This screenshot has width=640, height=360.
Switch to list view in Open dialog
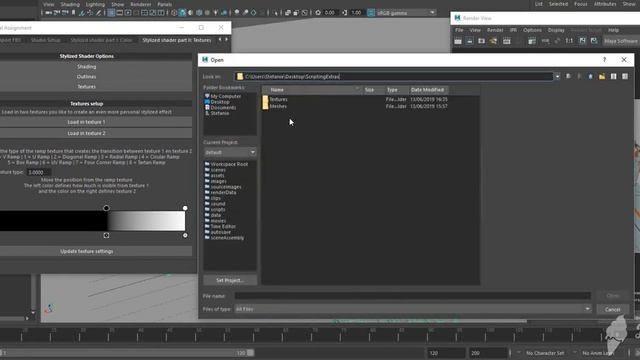pos(613,77)
